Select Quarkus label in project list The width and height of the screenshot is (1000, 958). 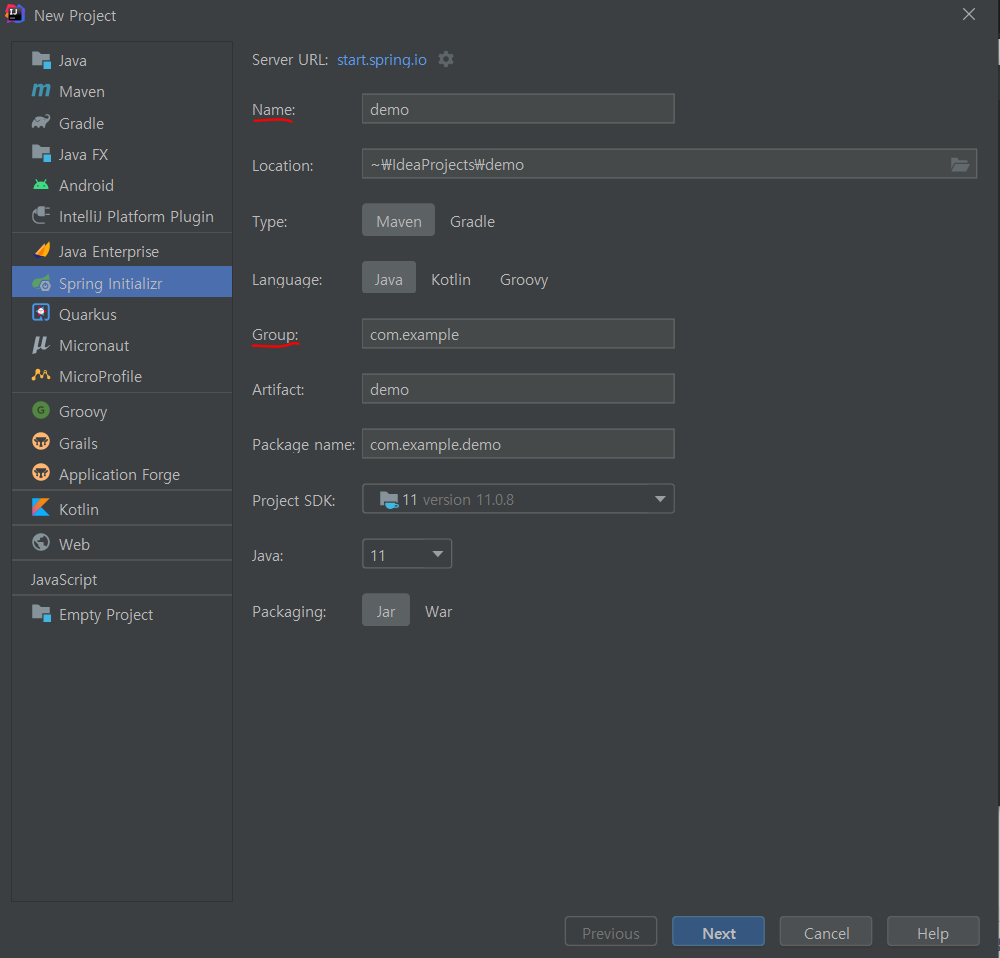pyautogui.click(x=88, y=314)
